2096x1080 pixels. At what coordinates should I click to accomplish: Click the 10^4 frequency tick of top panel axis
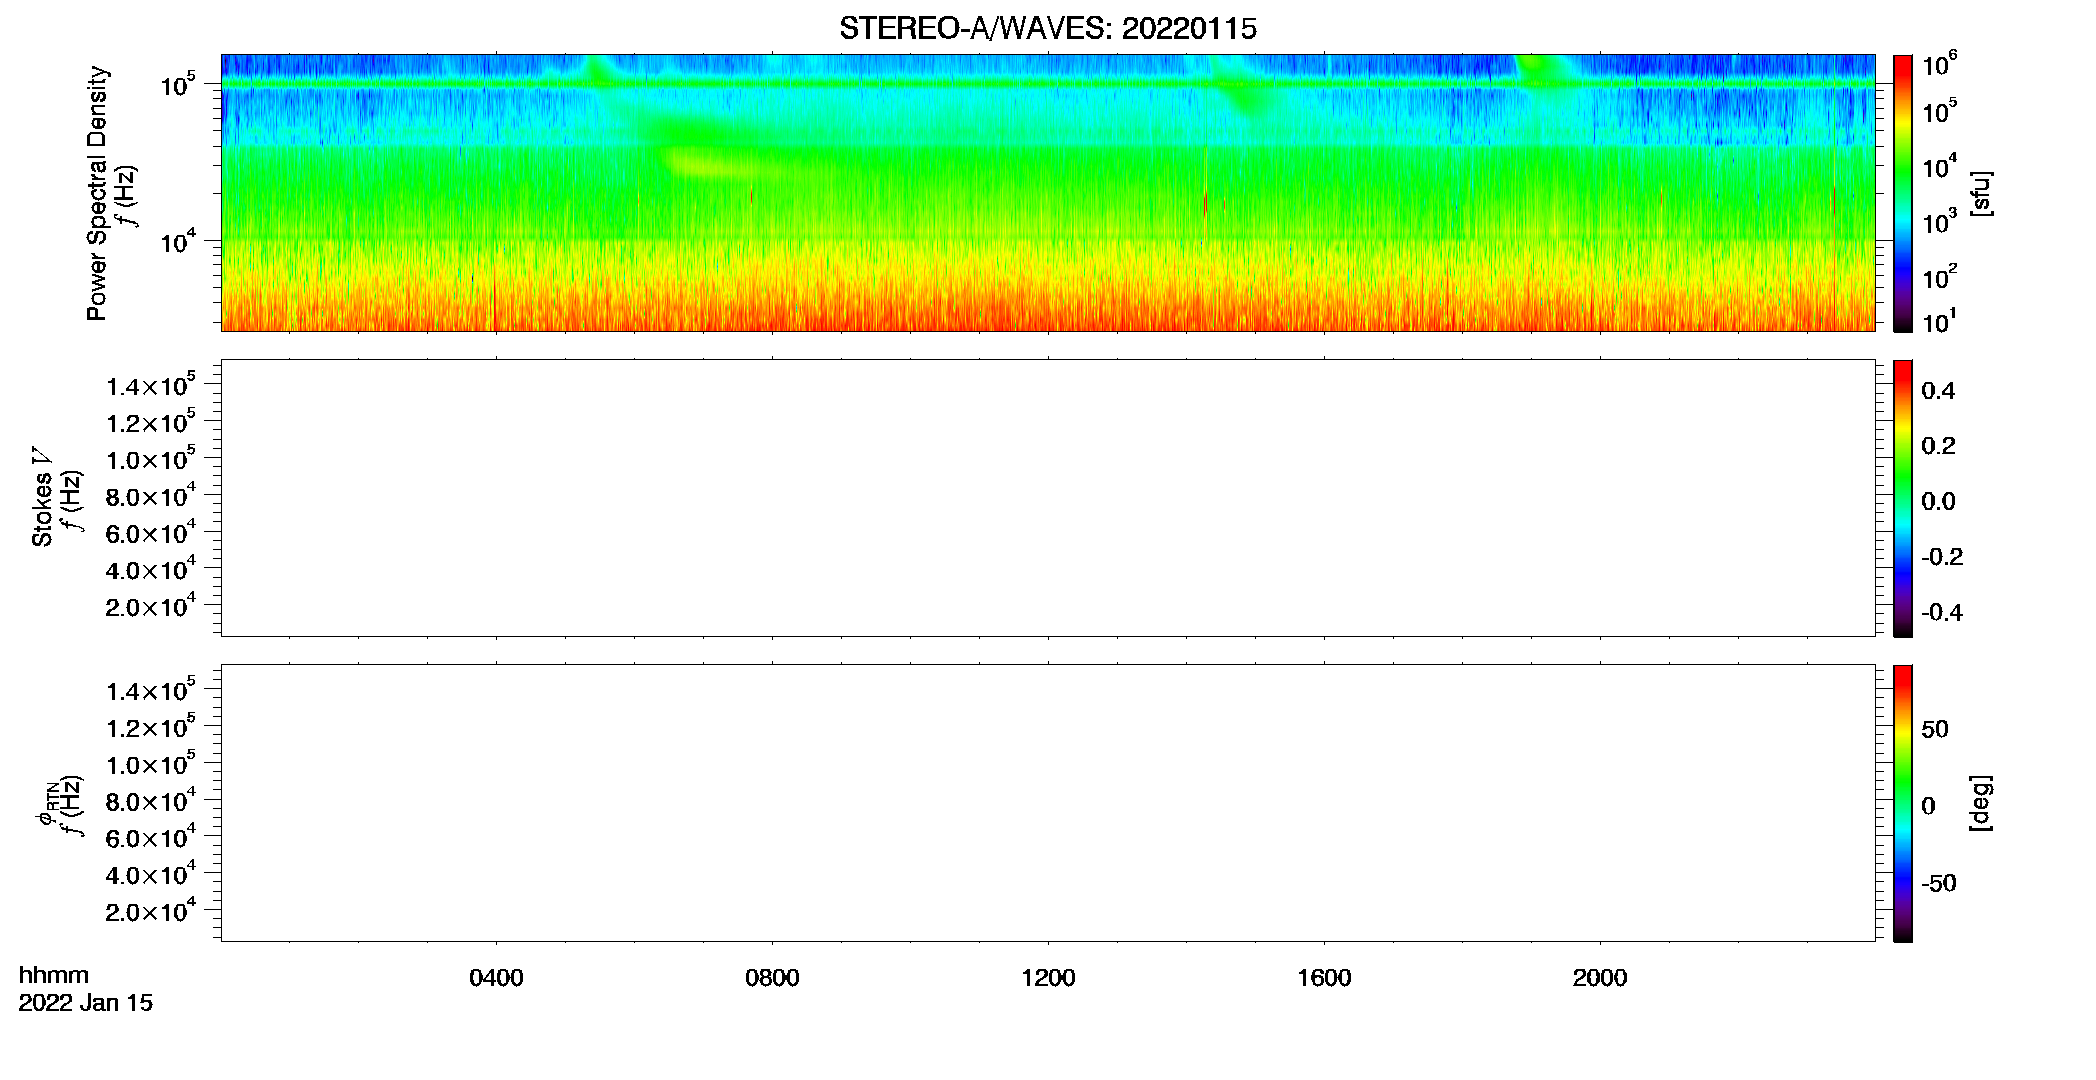point(178,241)
